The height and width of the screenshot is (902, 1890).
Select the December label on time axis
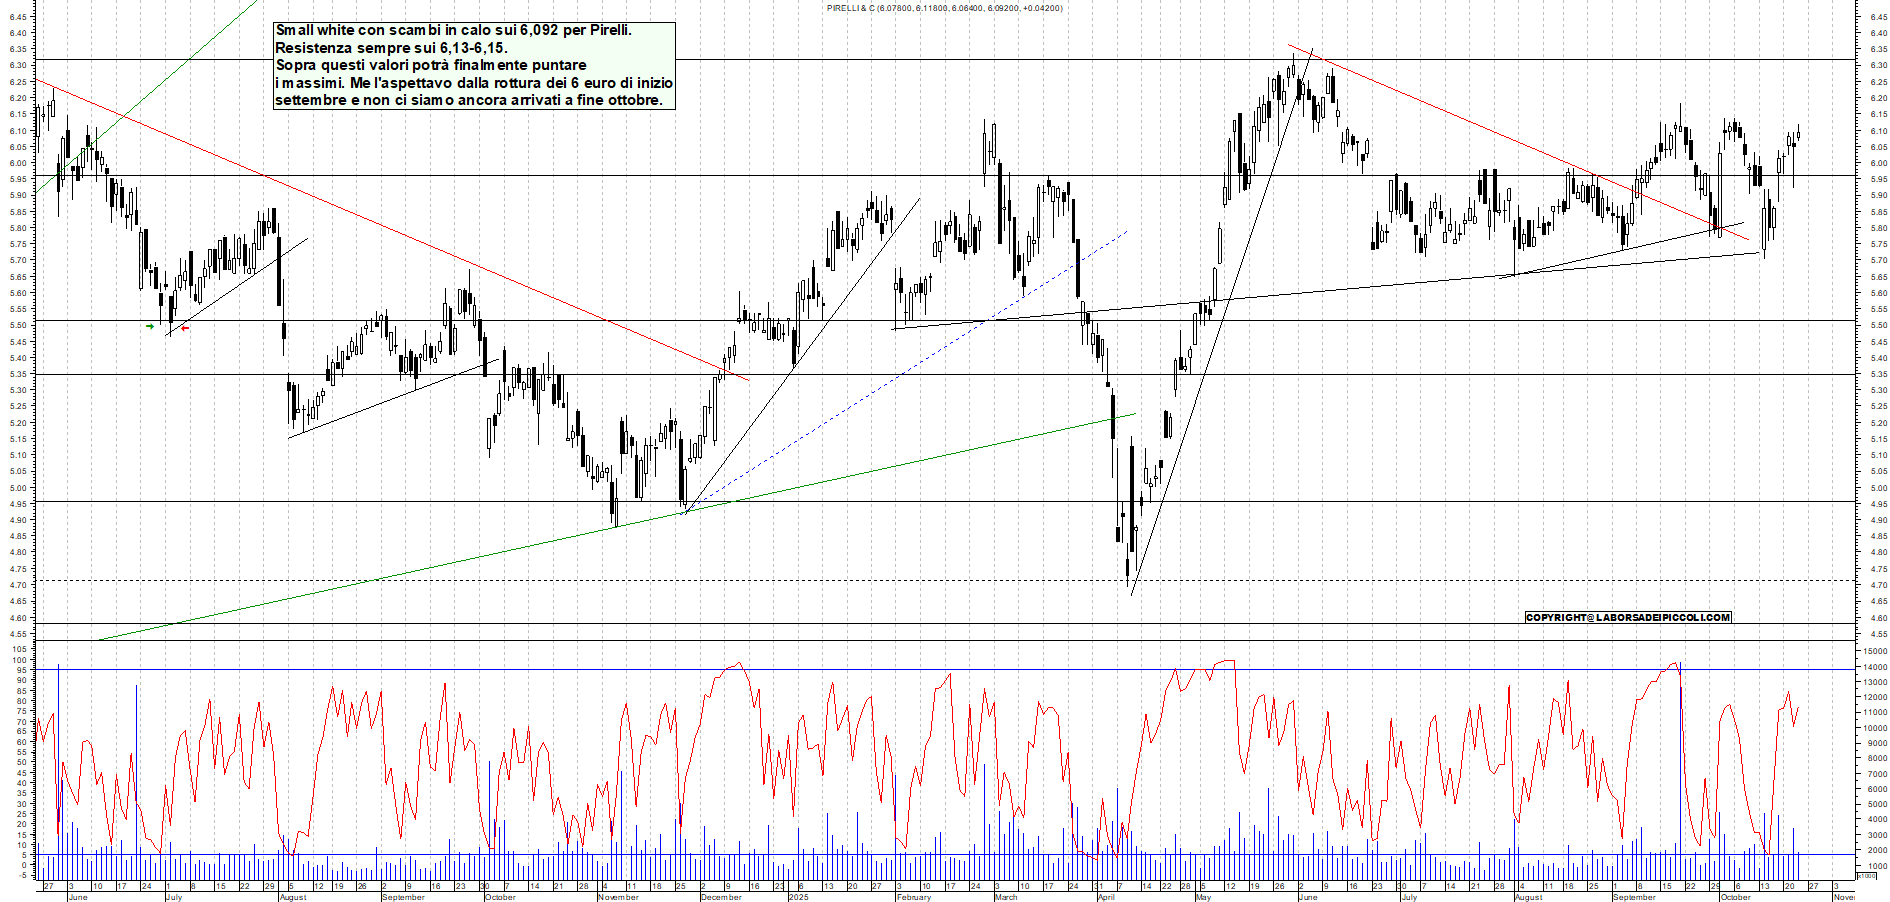[x=720, y=897]
